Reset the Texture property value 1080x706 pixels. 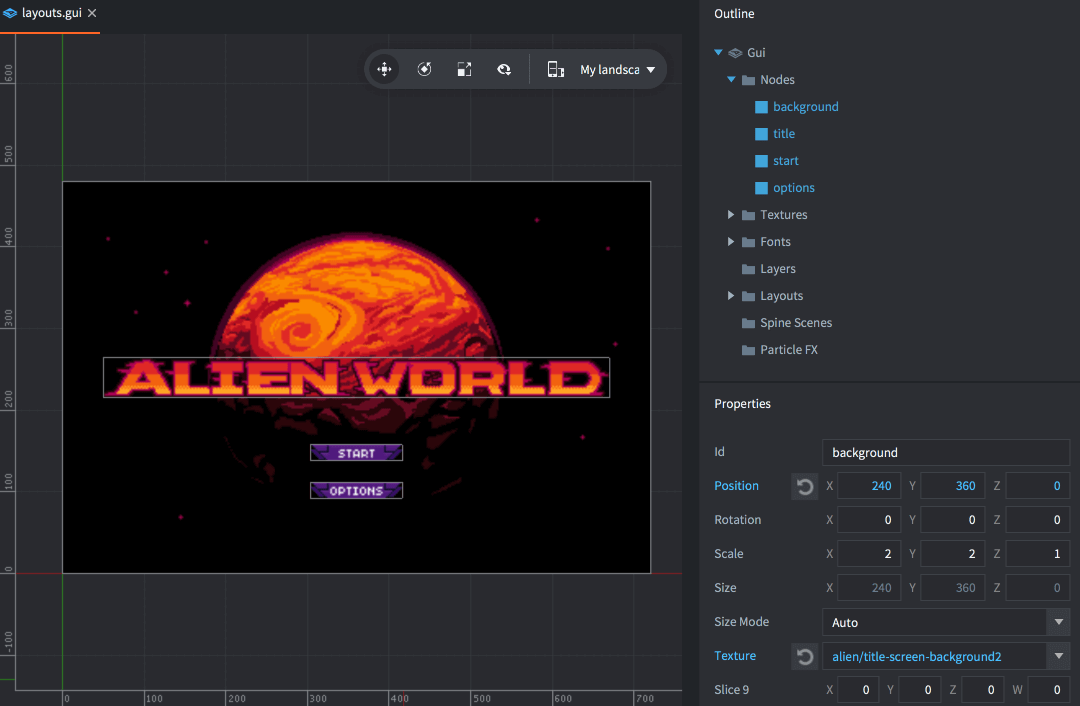pyautogui.click(x=804, y=656)
